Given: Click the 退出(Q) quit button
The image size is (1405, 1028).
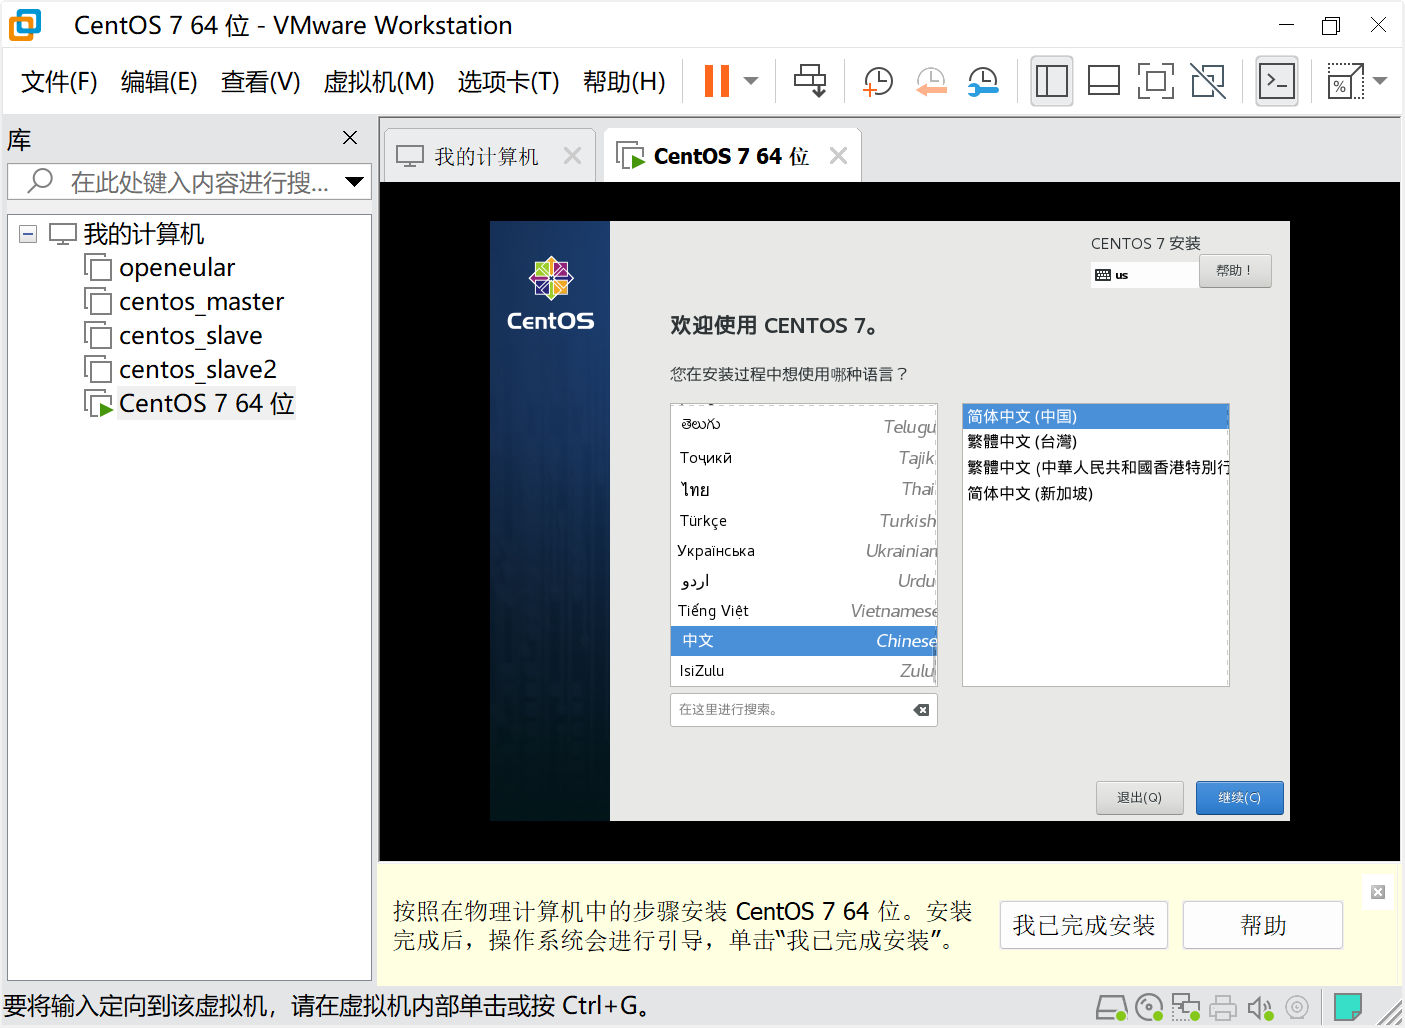Looking at the screenshot, I should [x=1140, y=798].
